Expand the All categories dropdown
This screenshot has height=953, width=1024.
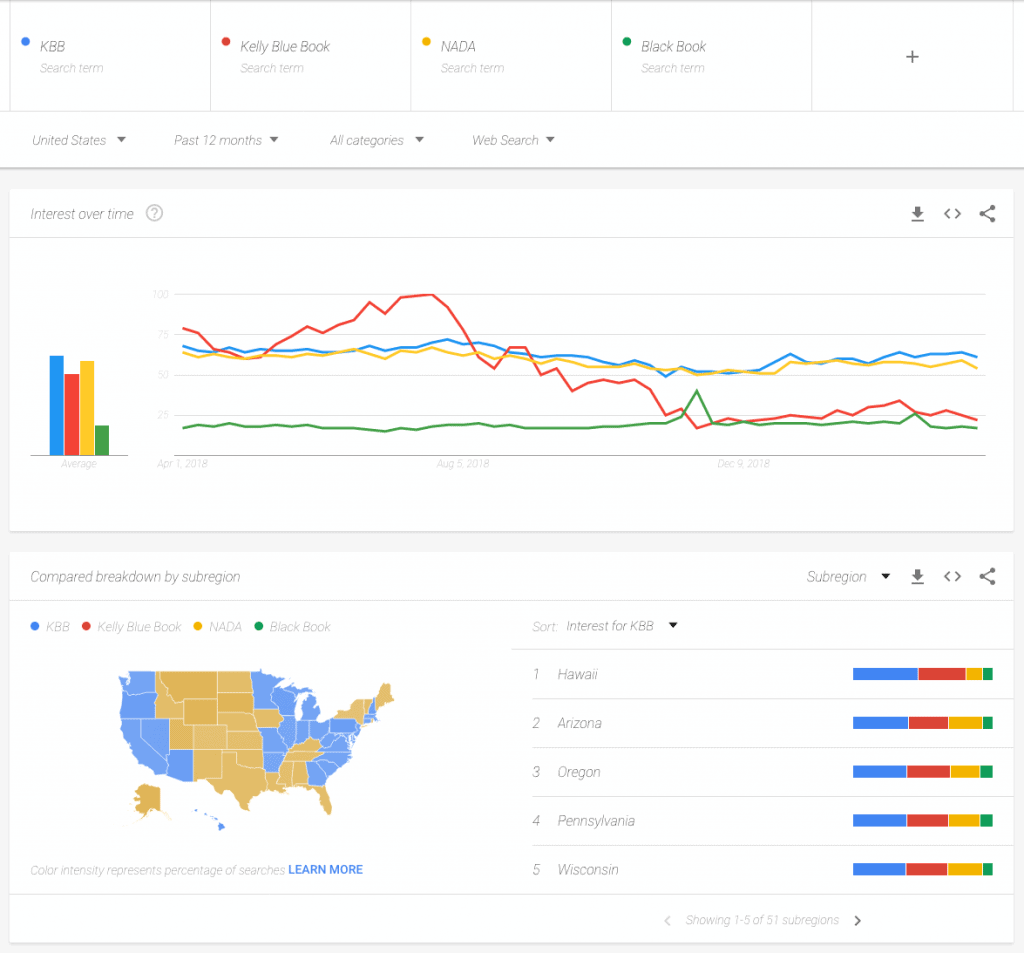[x=376, y=140]
